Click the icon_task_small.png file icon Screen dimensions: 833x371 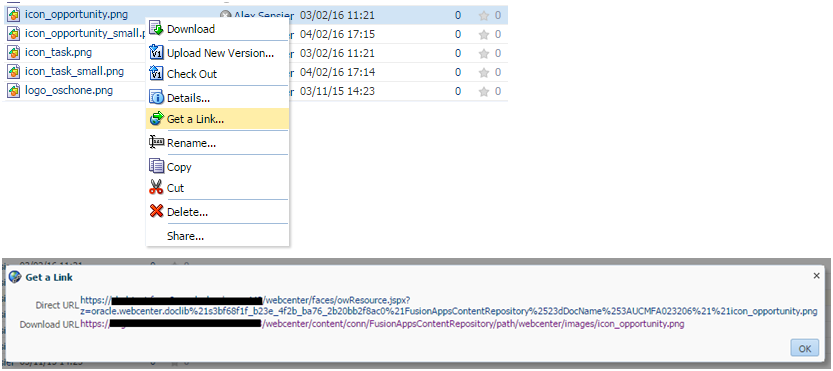pyautogui.click(x=14, y=72)
